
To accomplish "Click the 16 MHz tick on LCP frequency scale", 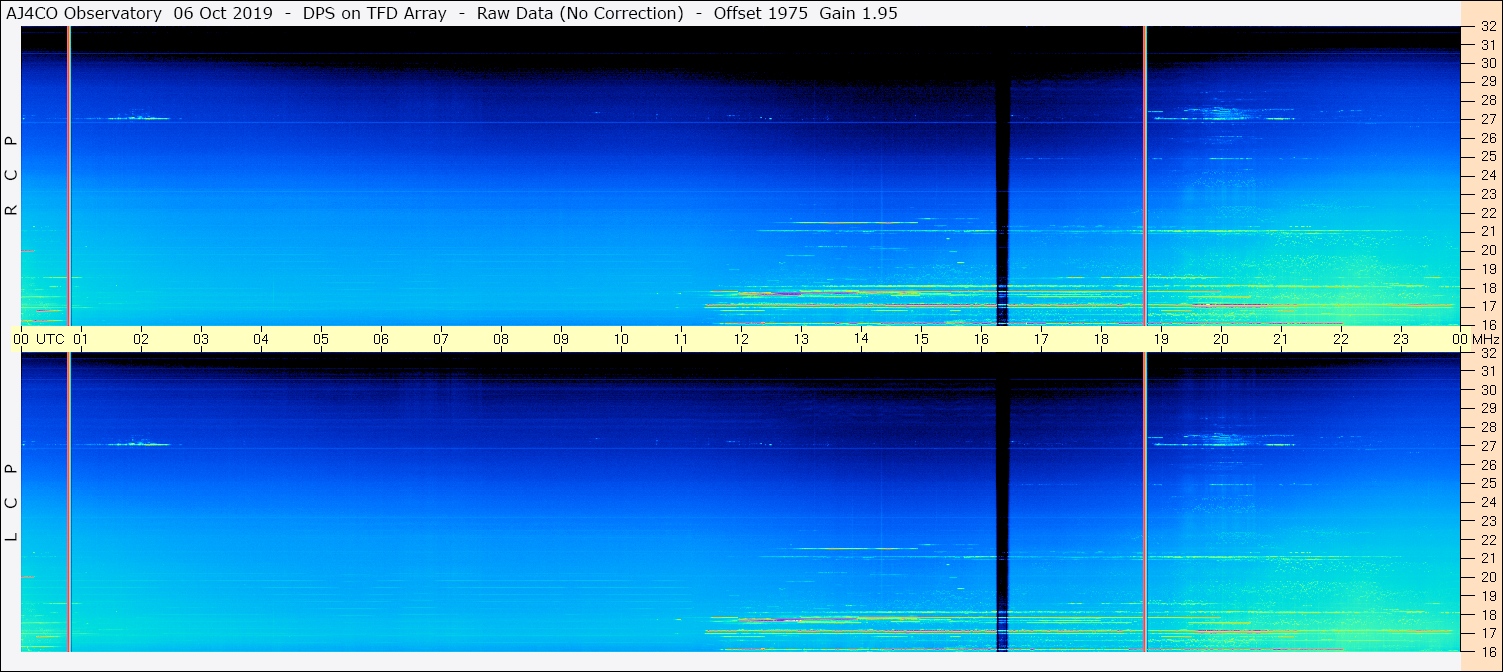I will (x=1487, y=651).
